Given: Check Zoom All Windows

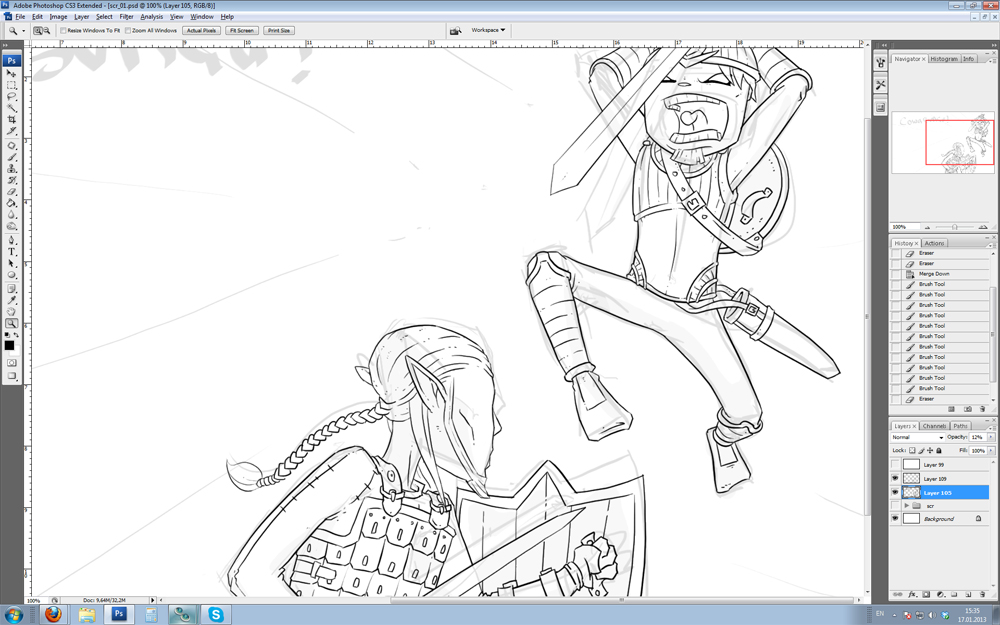Looking at the screenshot, I should [128, 31].
